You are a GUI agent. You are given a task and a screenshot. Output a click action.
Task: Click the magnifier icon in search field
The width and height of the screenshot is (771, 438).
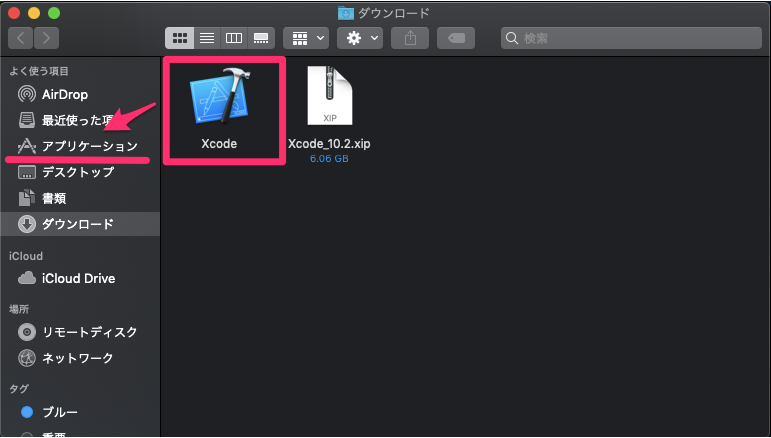coord(512,38)
